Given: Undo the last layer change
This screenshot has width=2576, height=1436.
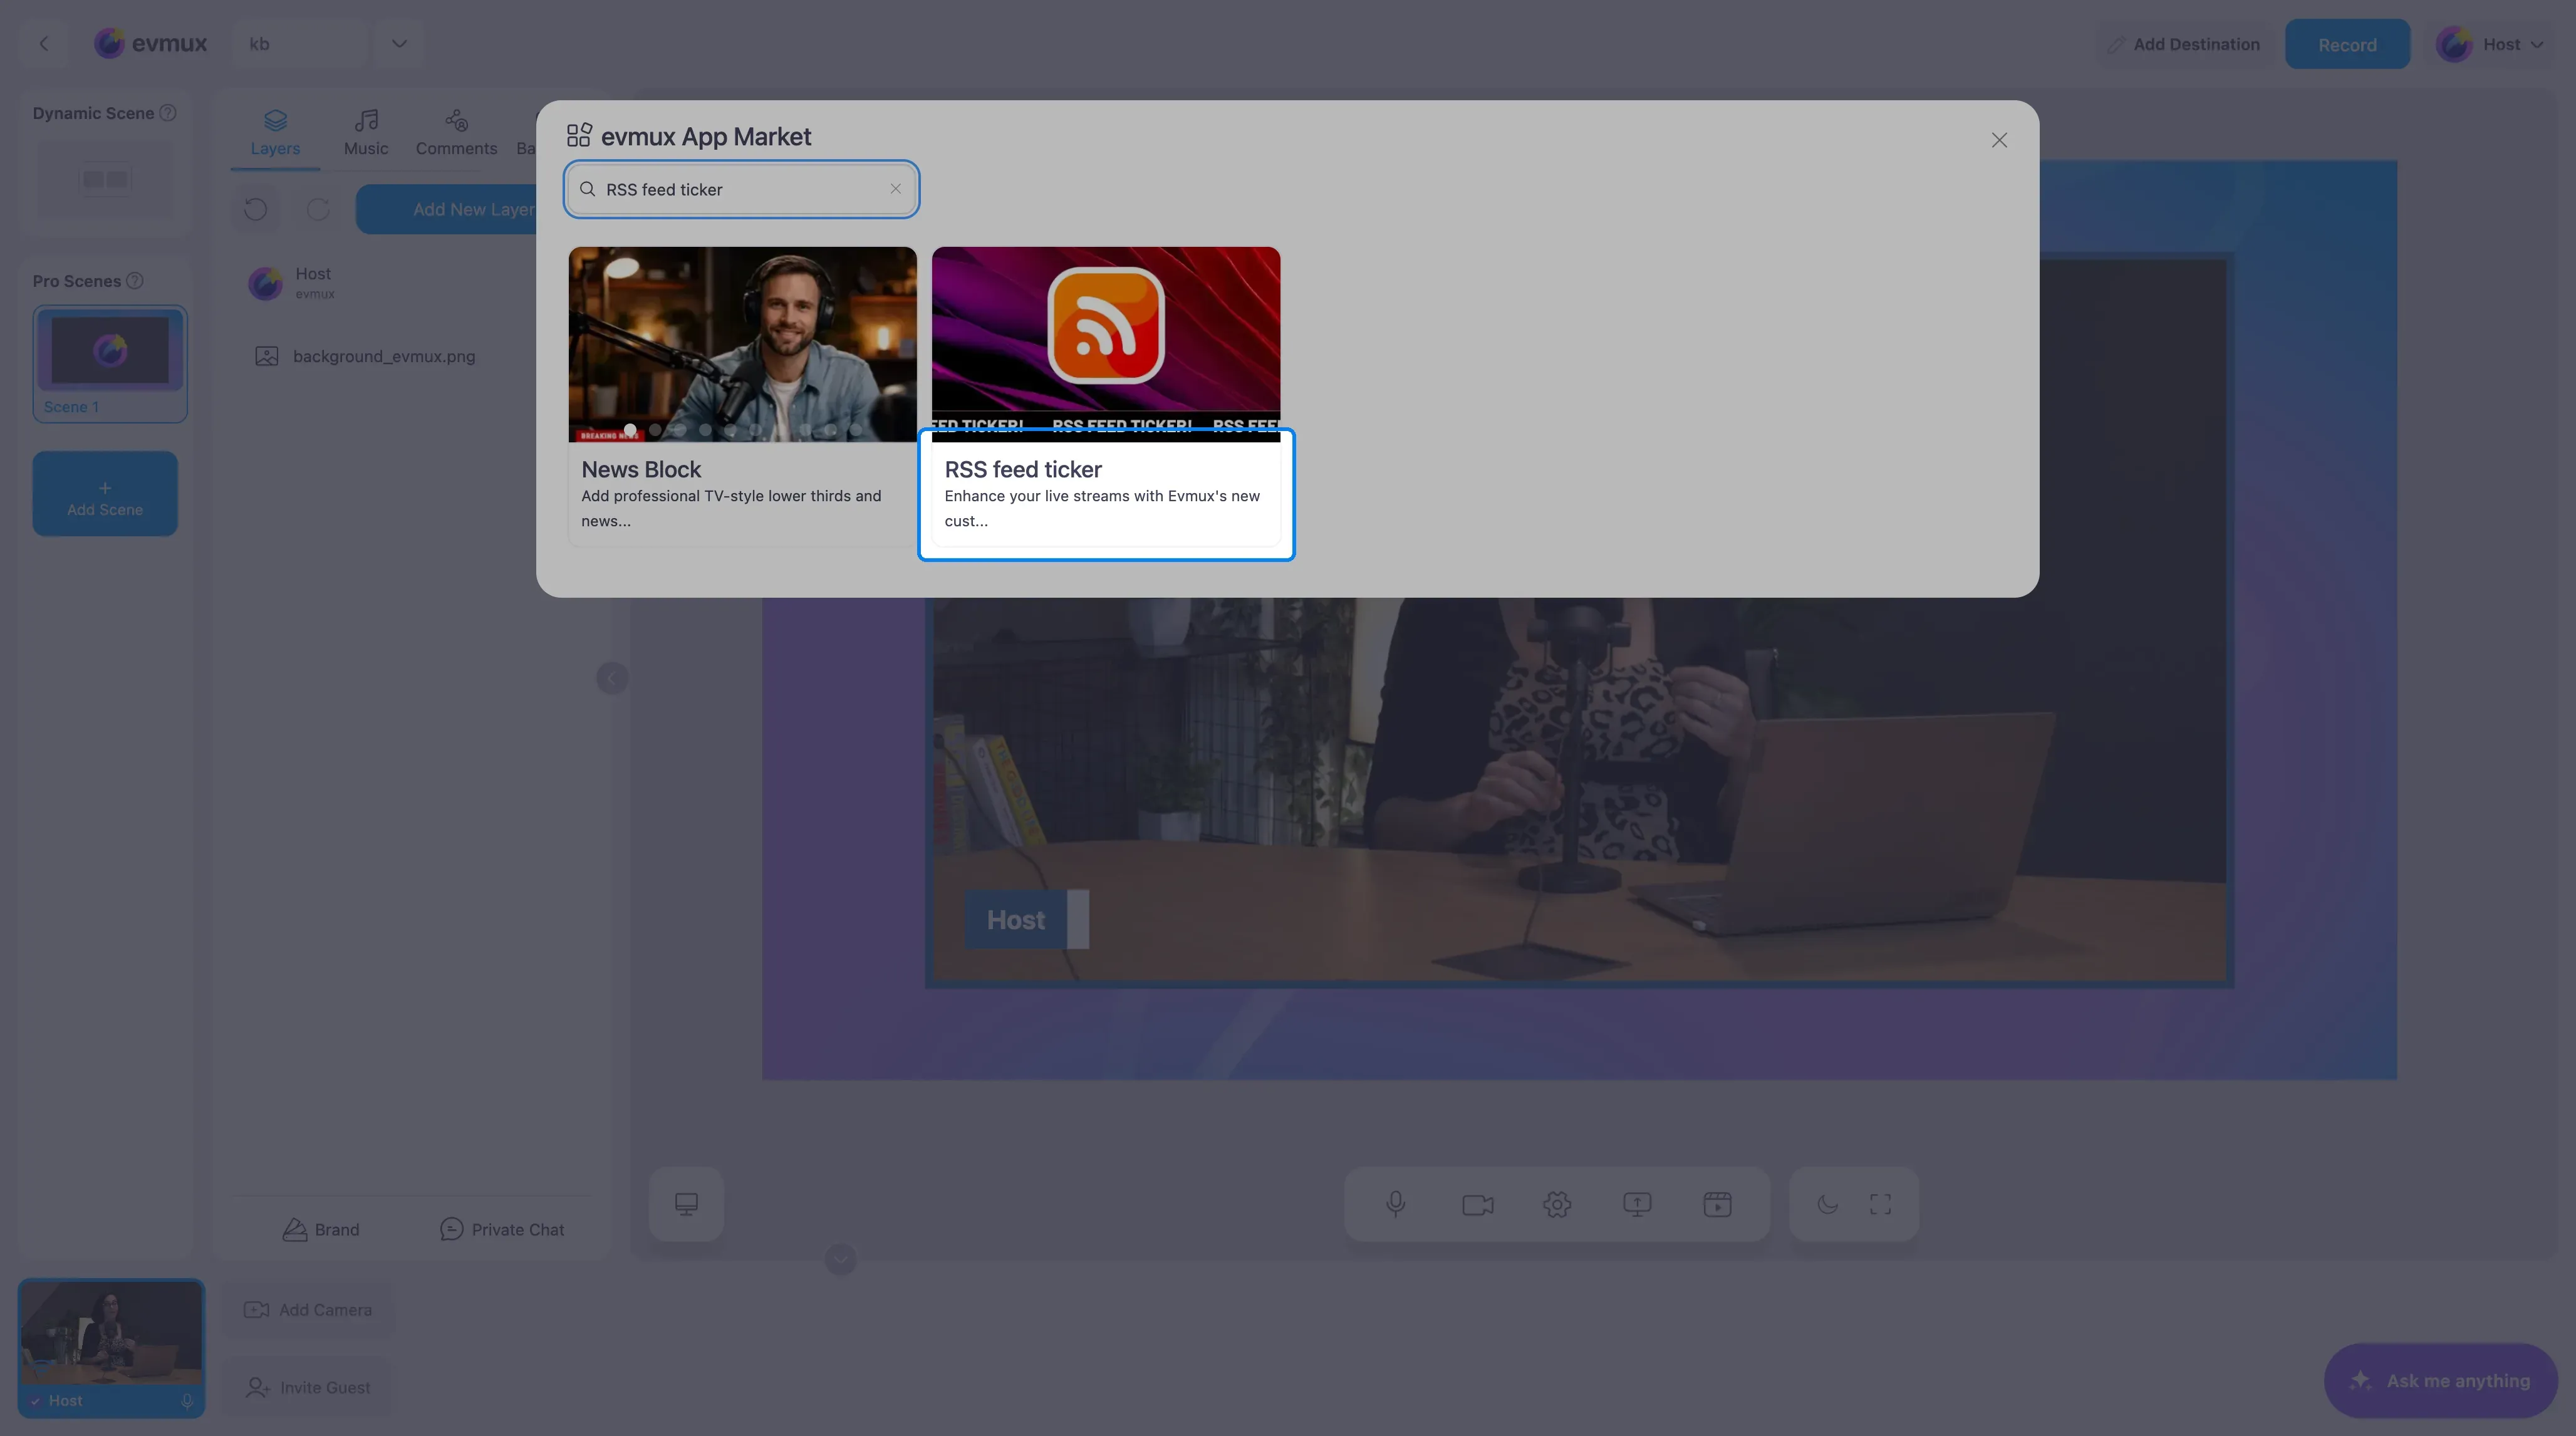Looking at the screenshot, I should (x=255, y=209).
